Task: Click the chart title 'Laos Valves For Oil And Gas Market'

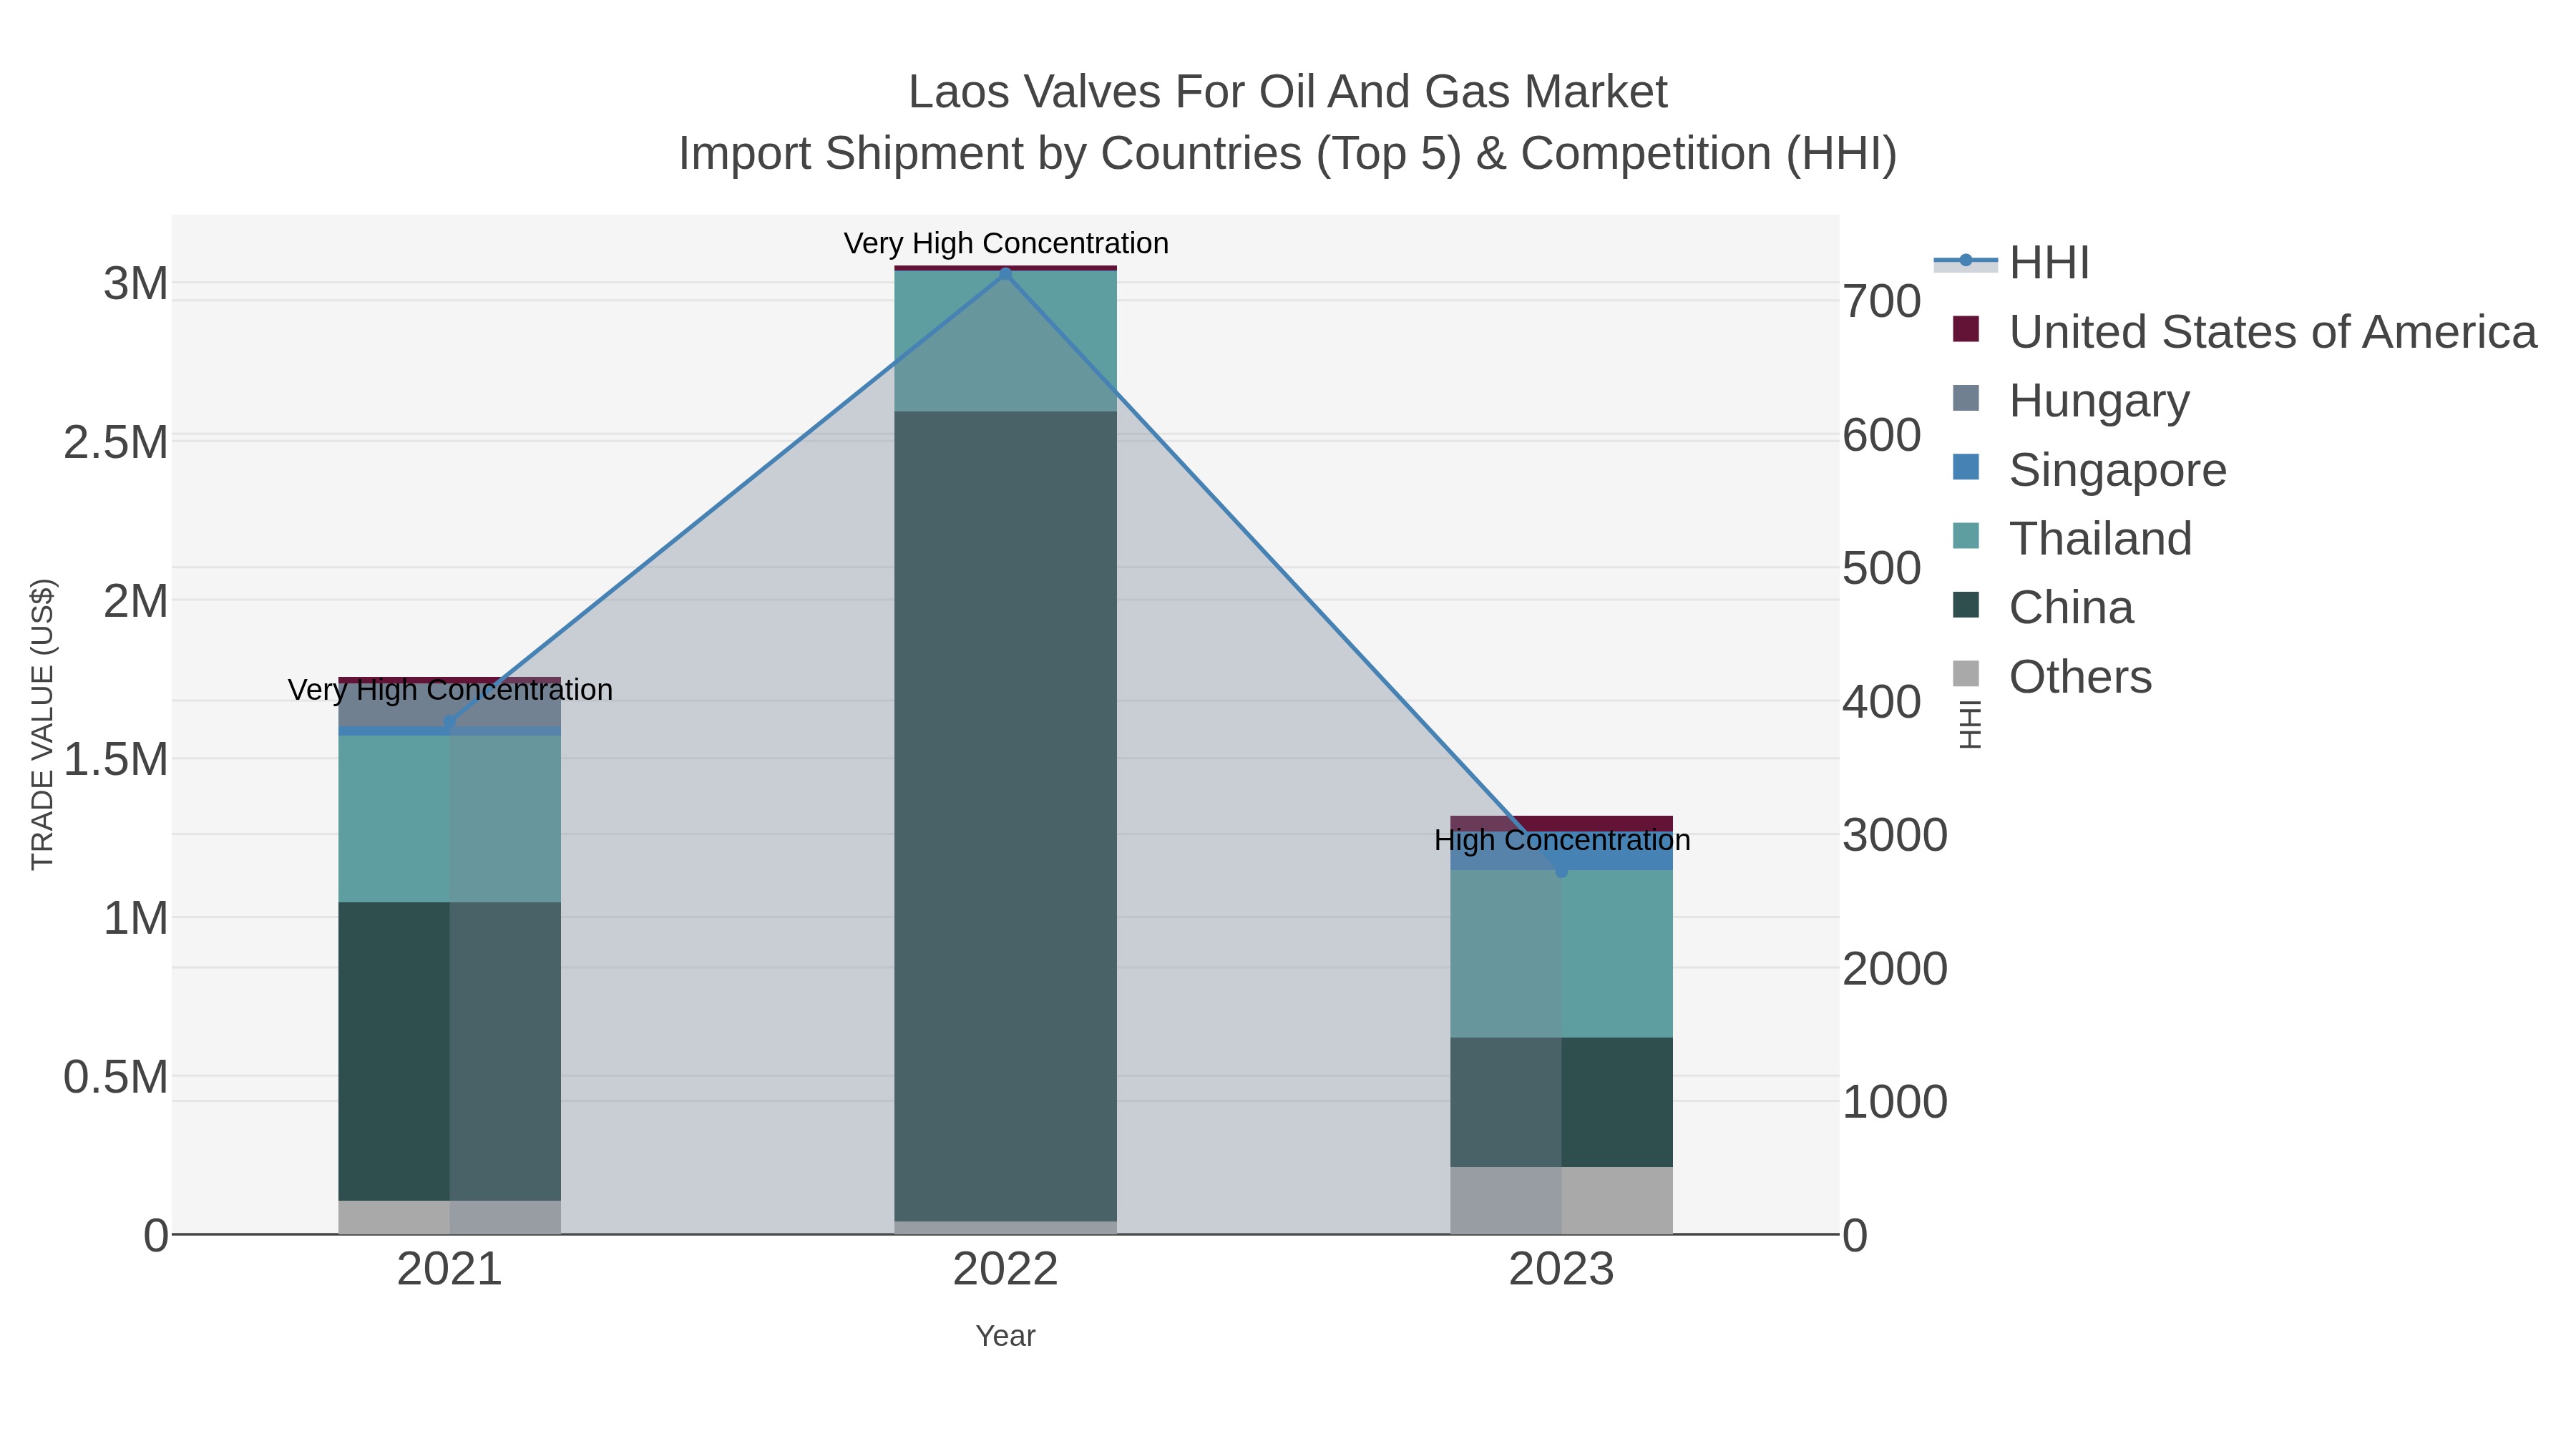Action: coord(1288,92)
